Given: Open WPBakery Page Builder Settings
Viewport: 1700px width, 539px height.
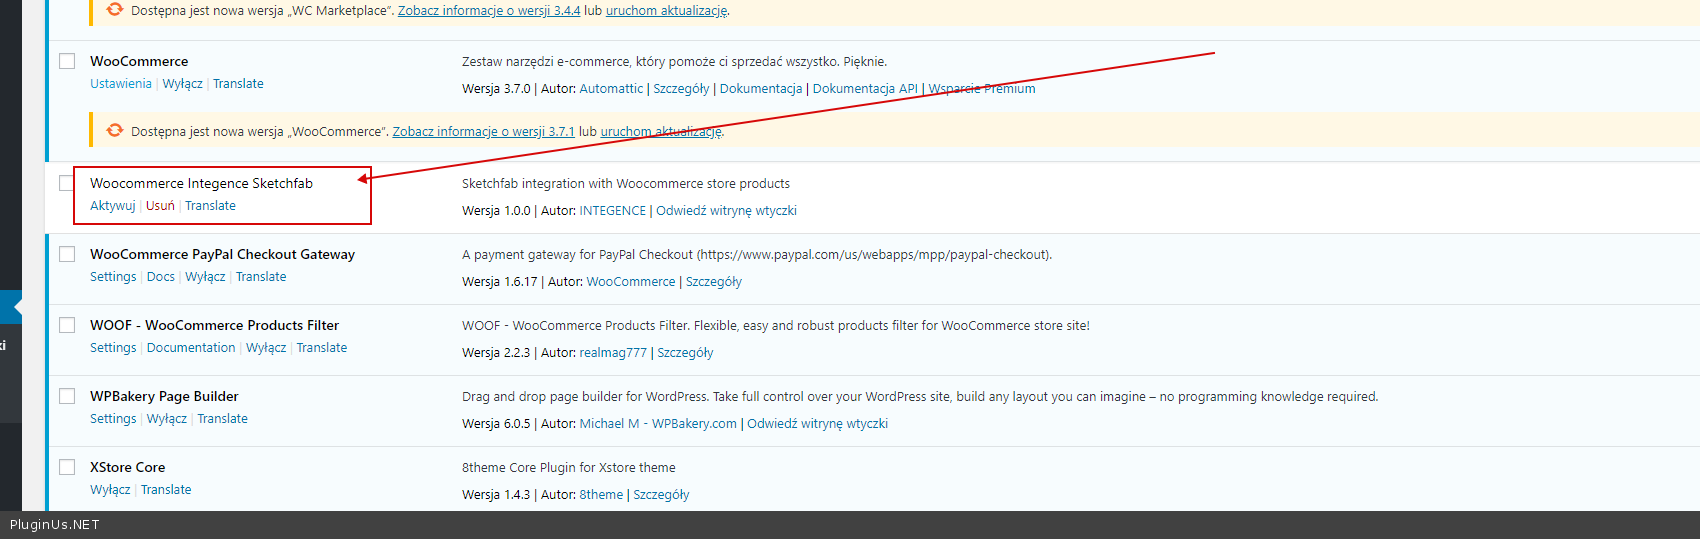Looking at the screenshot, I should point(113,419).
